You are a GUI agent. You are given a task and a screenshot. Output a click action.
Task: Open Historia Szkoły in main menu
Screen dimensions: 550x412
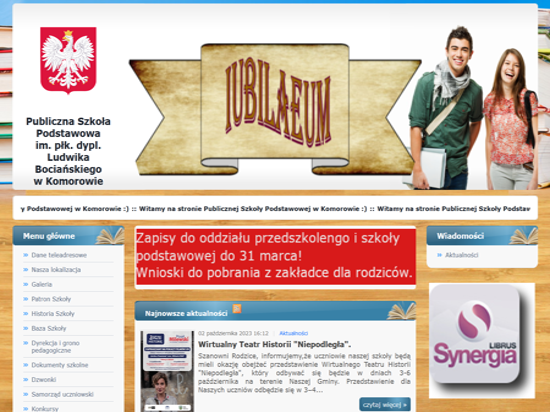pos(53,314)
